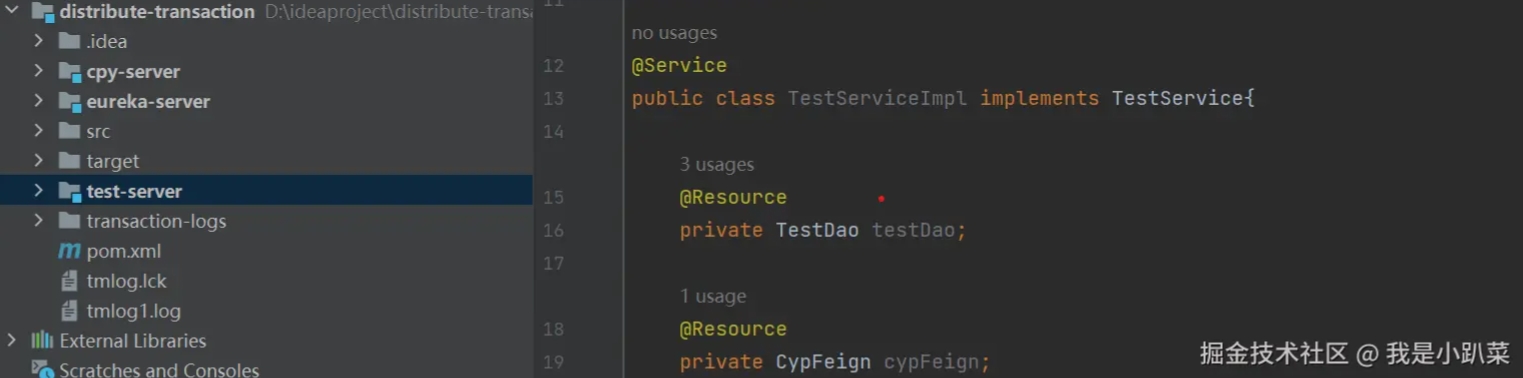Select the cpy-server module folder icon

[69, 72]
